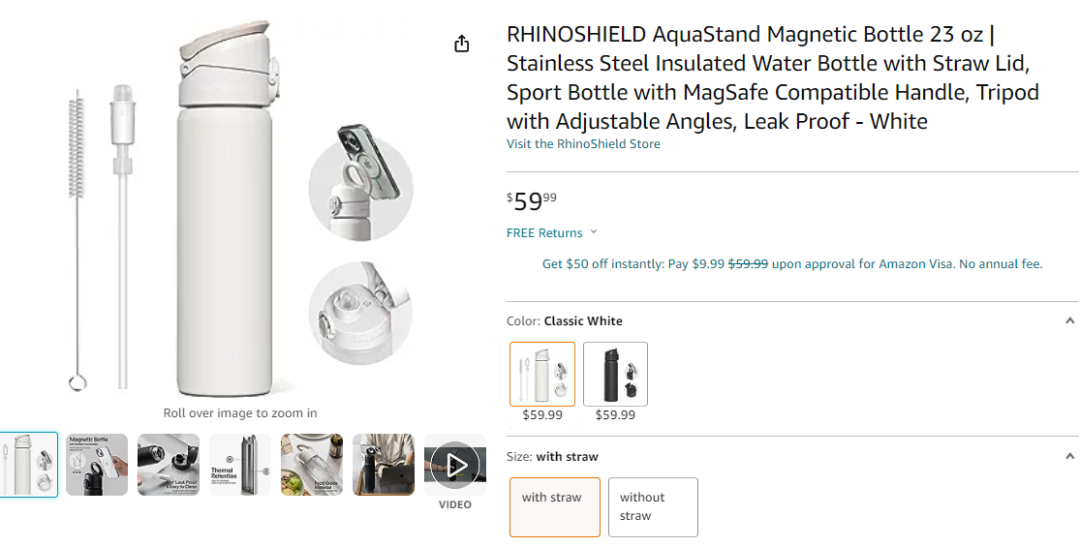View the Leak Proof thumbnail image
Screen dimensions: 1080x547
point(168,465)
